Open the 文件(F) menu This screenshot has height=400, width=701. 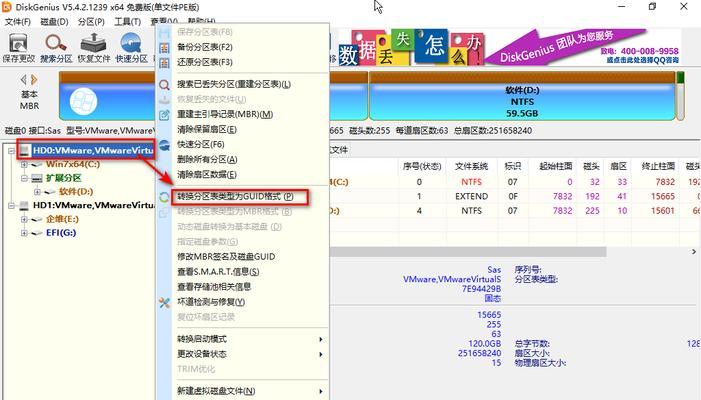(17, 21)
